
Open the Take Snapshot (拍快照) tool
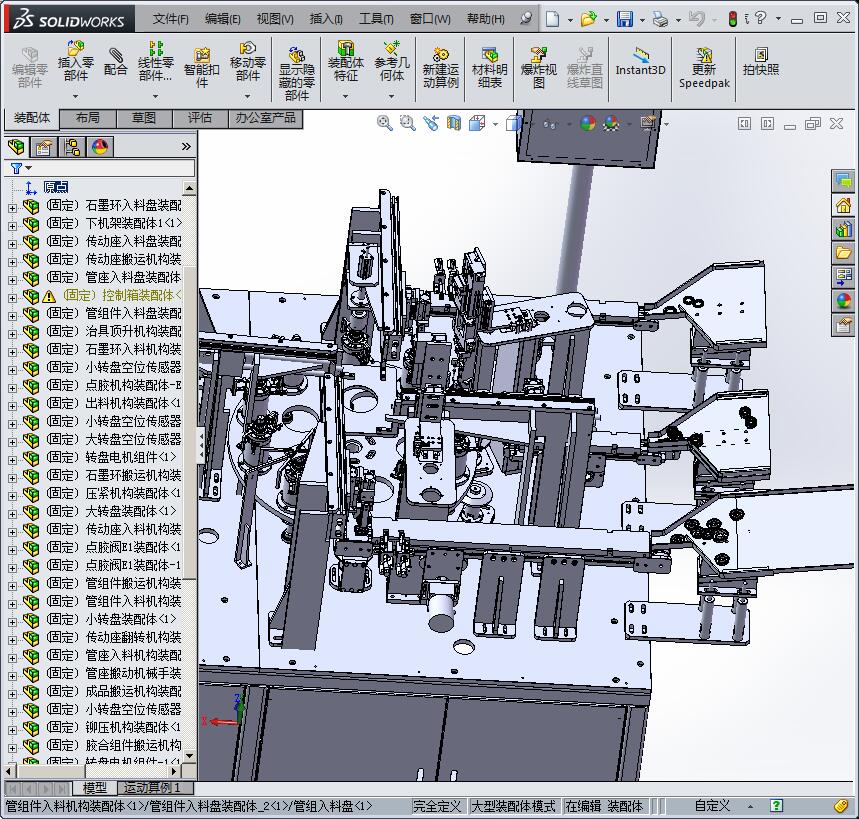pos(760,62)
